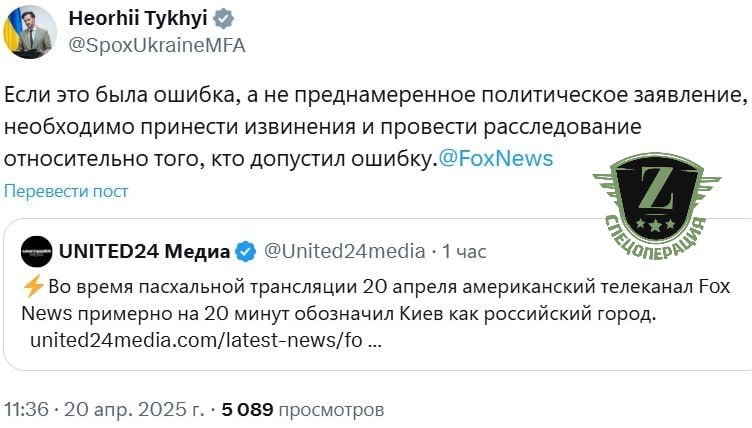This screenshot has width=752, height=428.
Task: Open the @SpoxUkraineMFA handle
Action: pyautogui.click(x=156, y=45)
